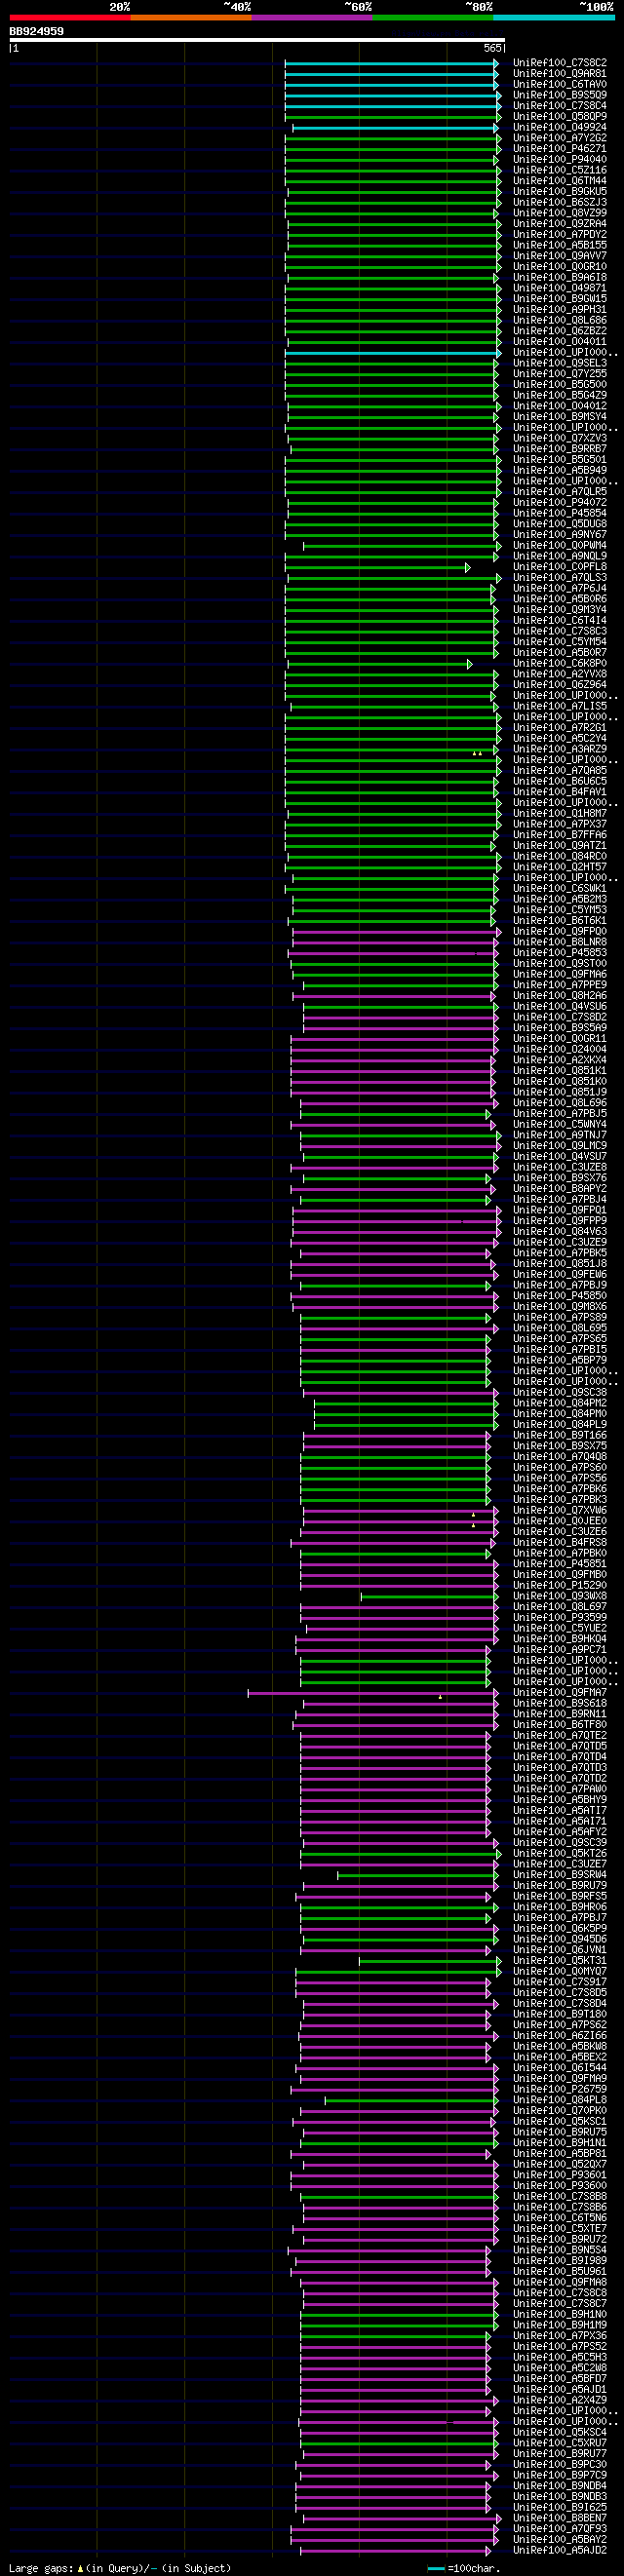Click the UniRef100_O04011 label
This screenshot has height=2576, width=624.
click(x=560, y=342)
